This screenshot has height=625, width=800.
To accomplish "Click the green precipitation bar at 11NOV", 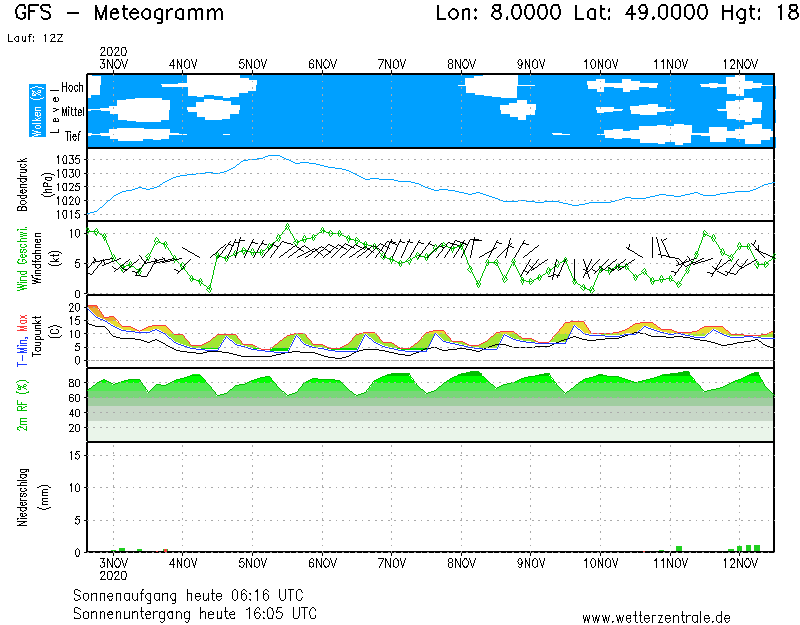I will click(679, 549).
